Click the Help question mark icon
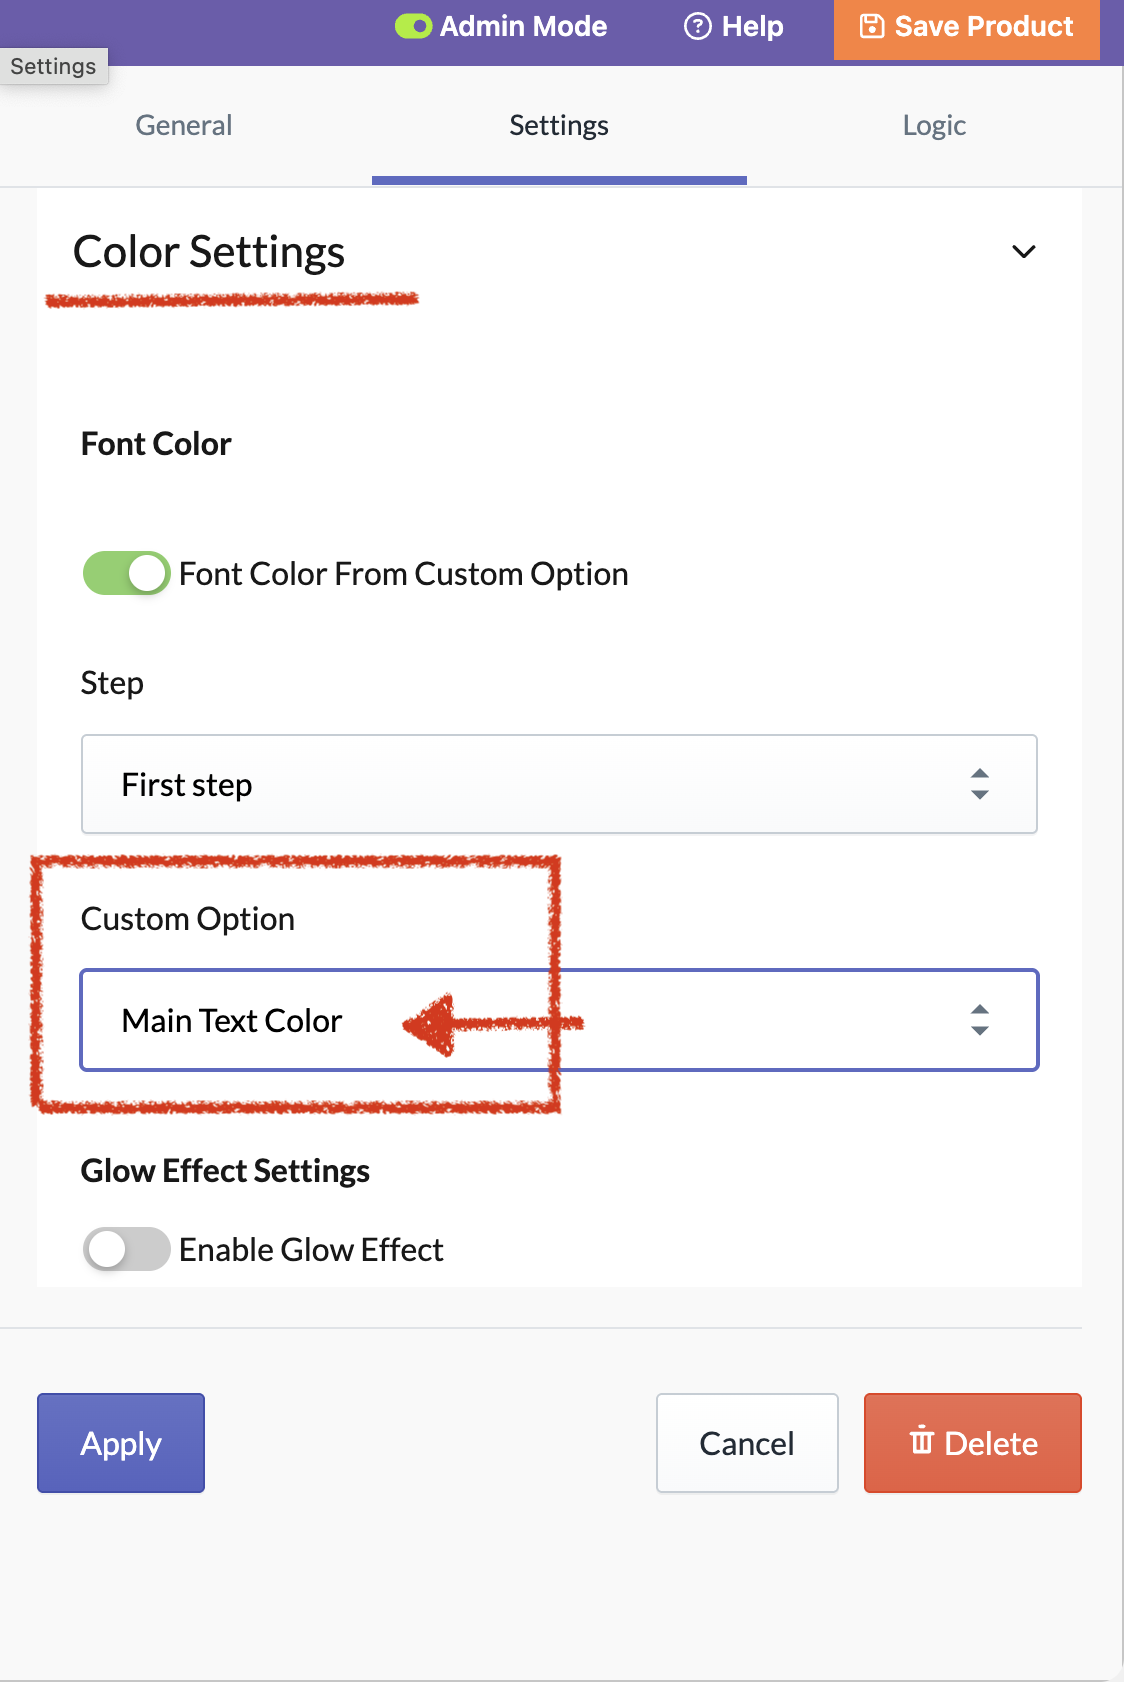The height and width of the screenshot is (1682, 1124). point(697,26)
